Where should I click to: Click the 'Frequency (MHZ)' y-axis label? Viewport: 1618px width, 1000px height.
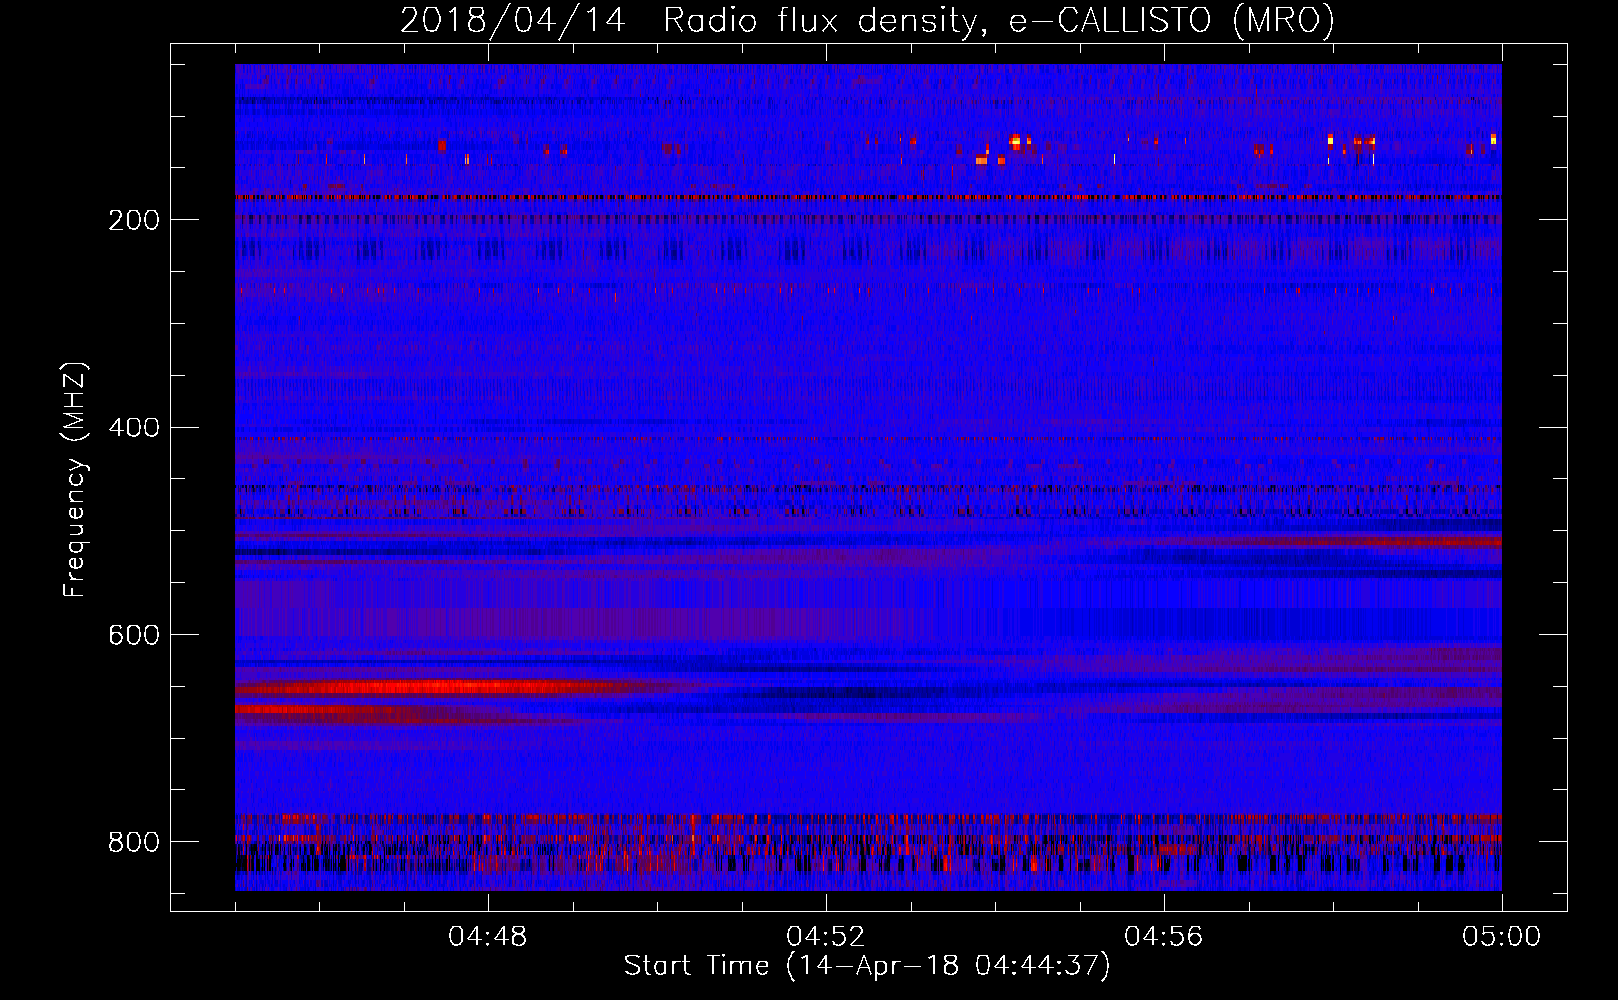tap(74, 480)
